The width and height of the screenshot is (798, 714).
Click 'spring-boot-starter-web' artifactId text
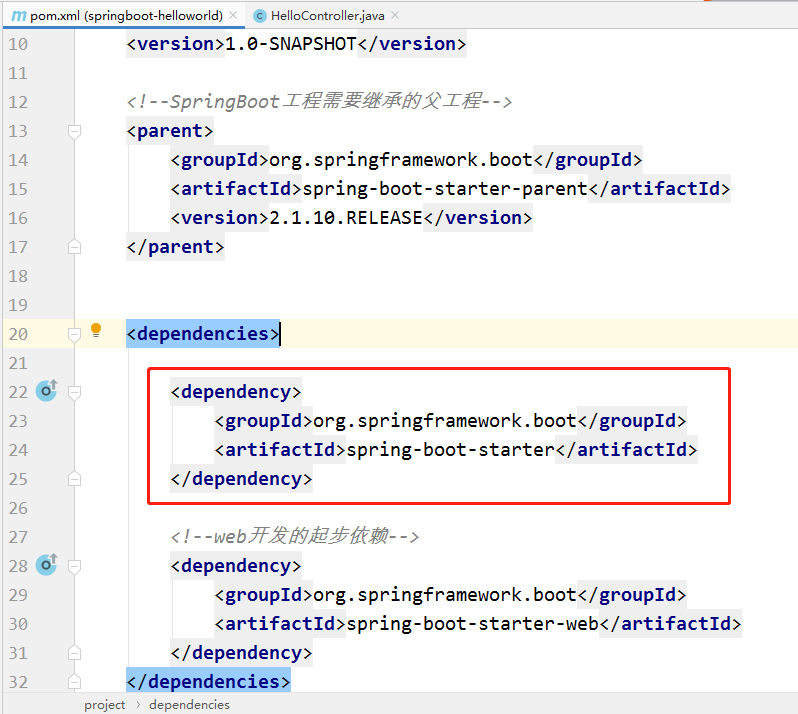click(x=473, y=624)
